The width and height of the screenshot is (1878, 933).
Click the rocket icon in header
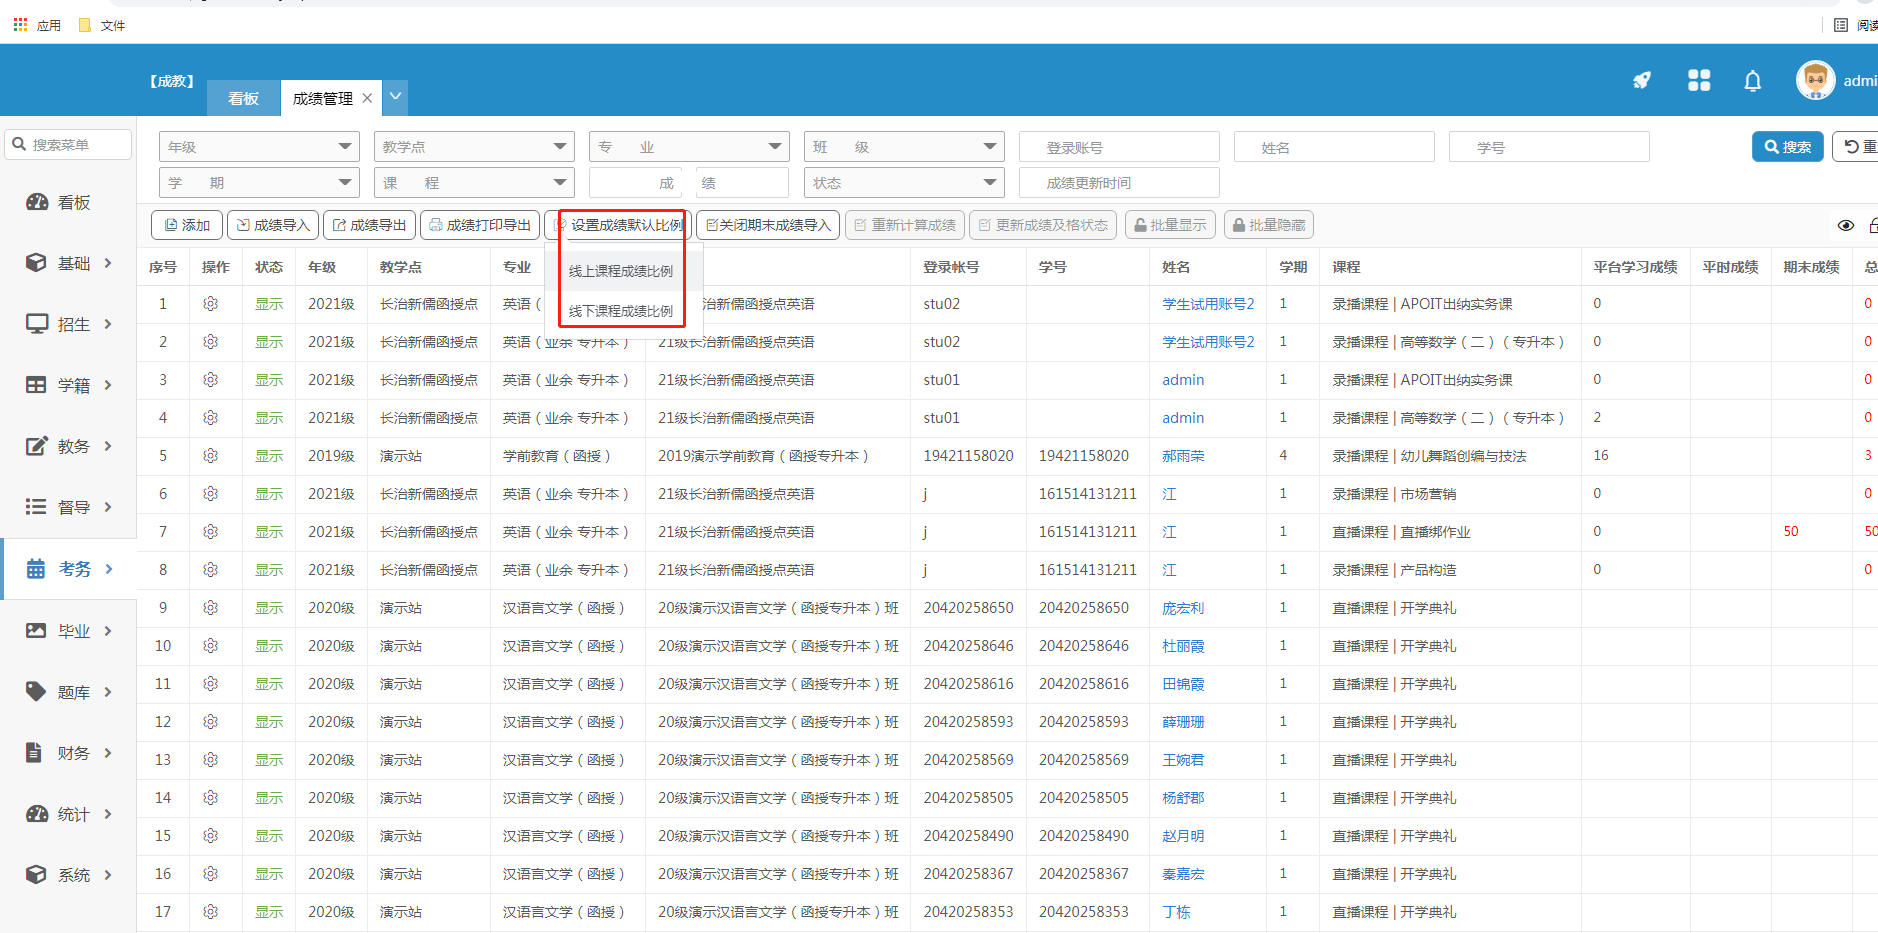pos(1642,81)
